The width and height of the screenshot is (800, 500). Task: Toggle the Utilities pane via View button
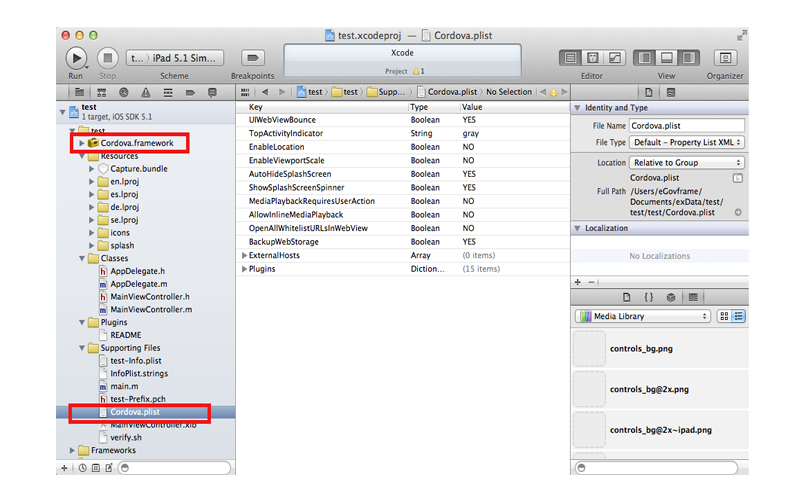click(x=687, y=58)
